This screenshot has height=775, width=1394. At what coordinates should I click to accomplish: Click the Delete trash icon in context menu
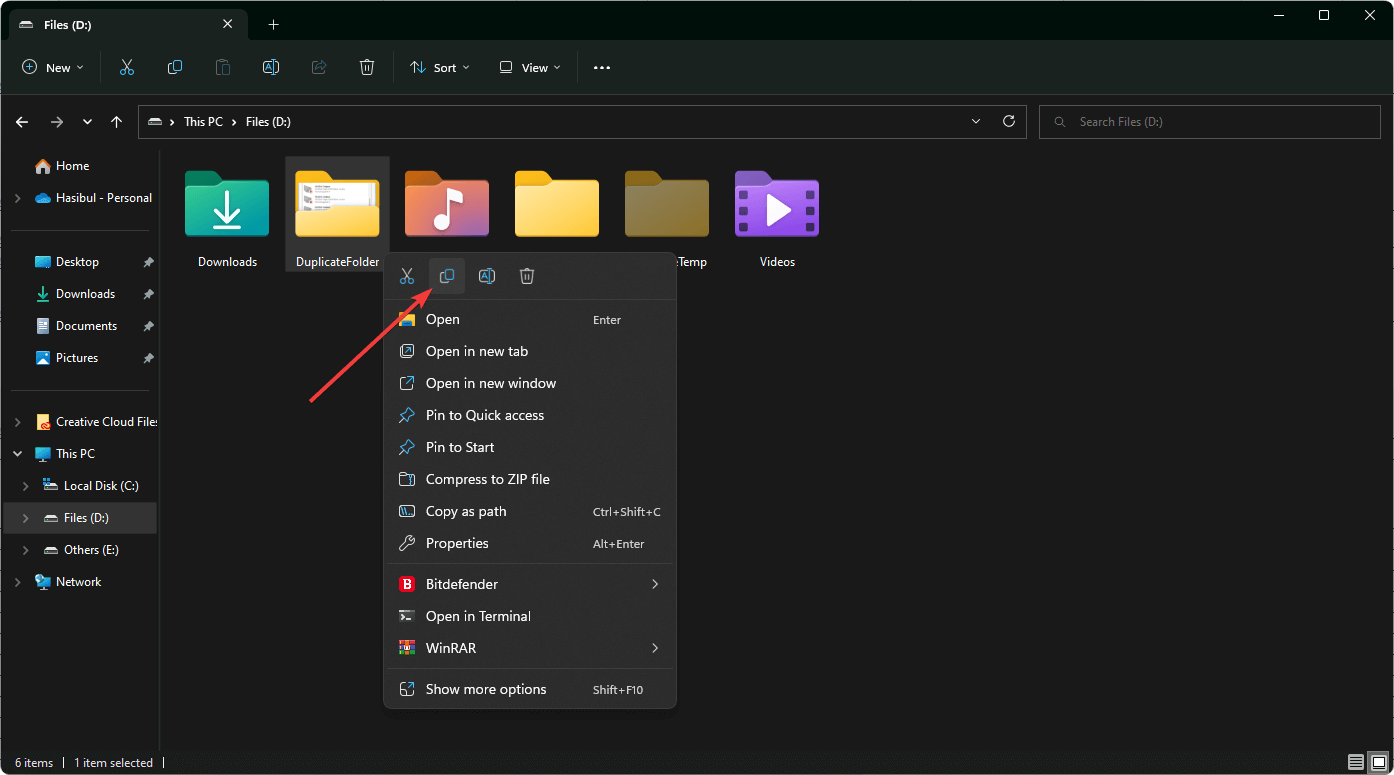click(527, 276)
